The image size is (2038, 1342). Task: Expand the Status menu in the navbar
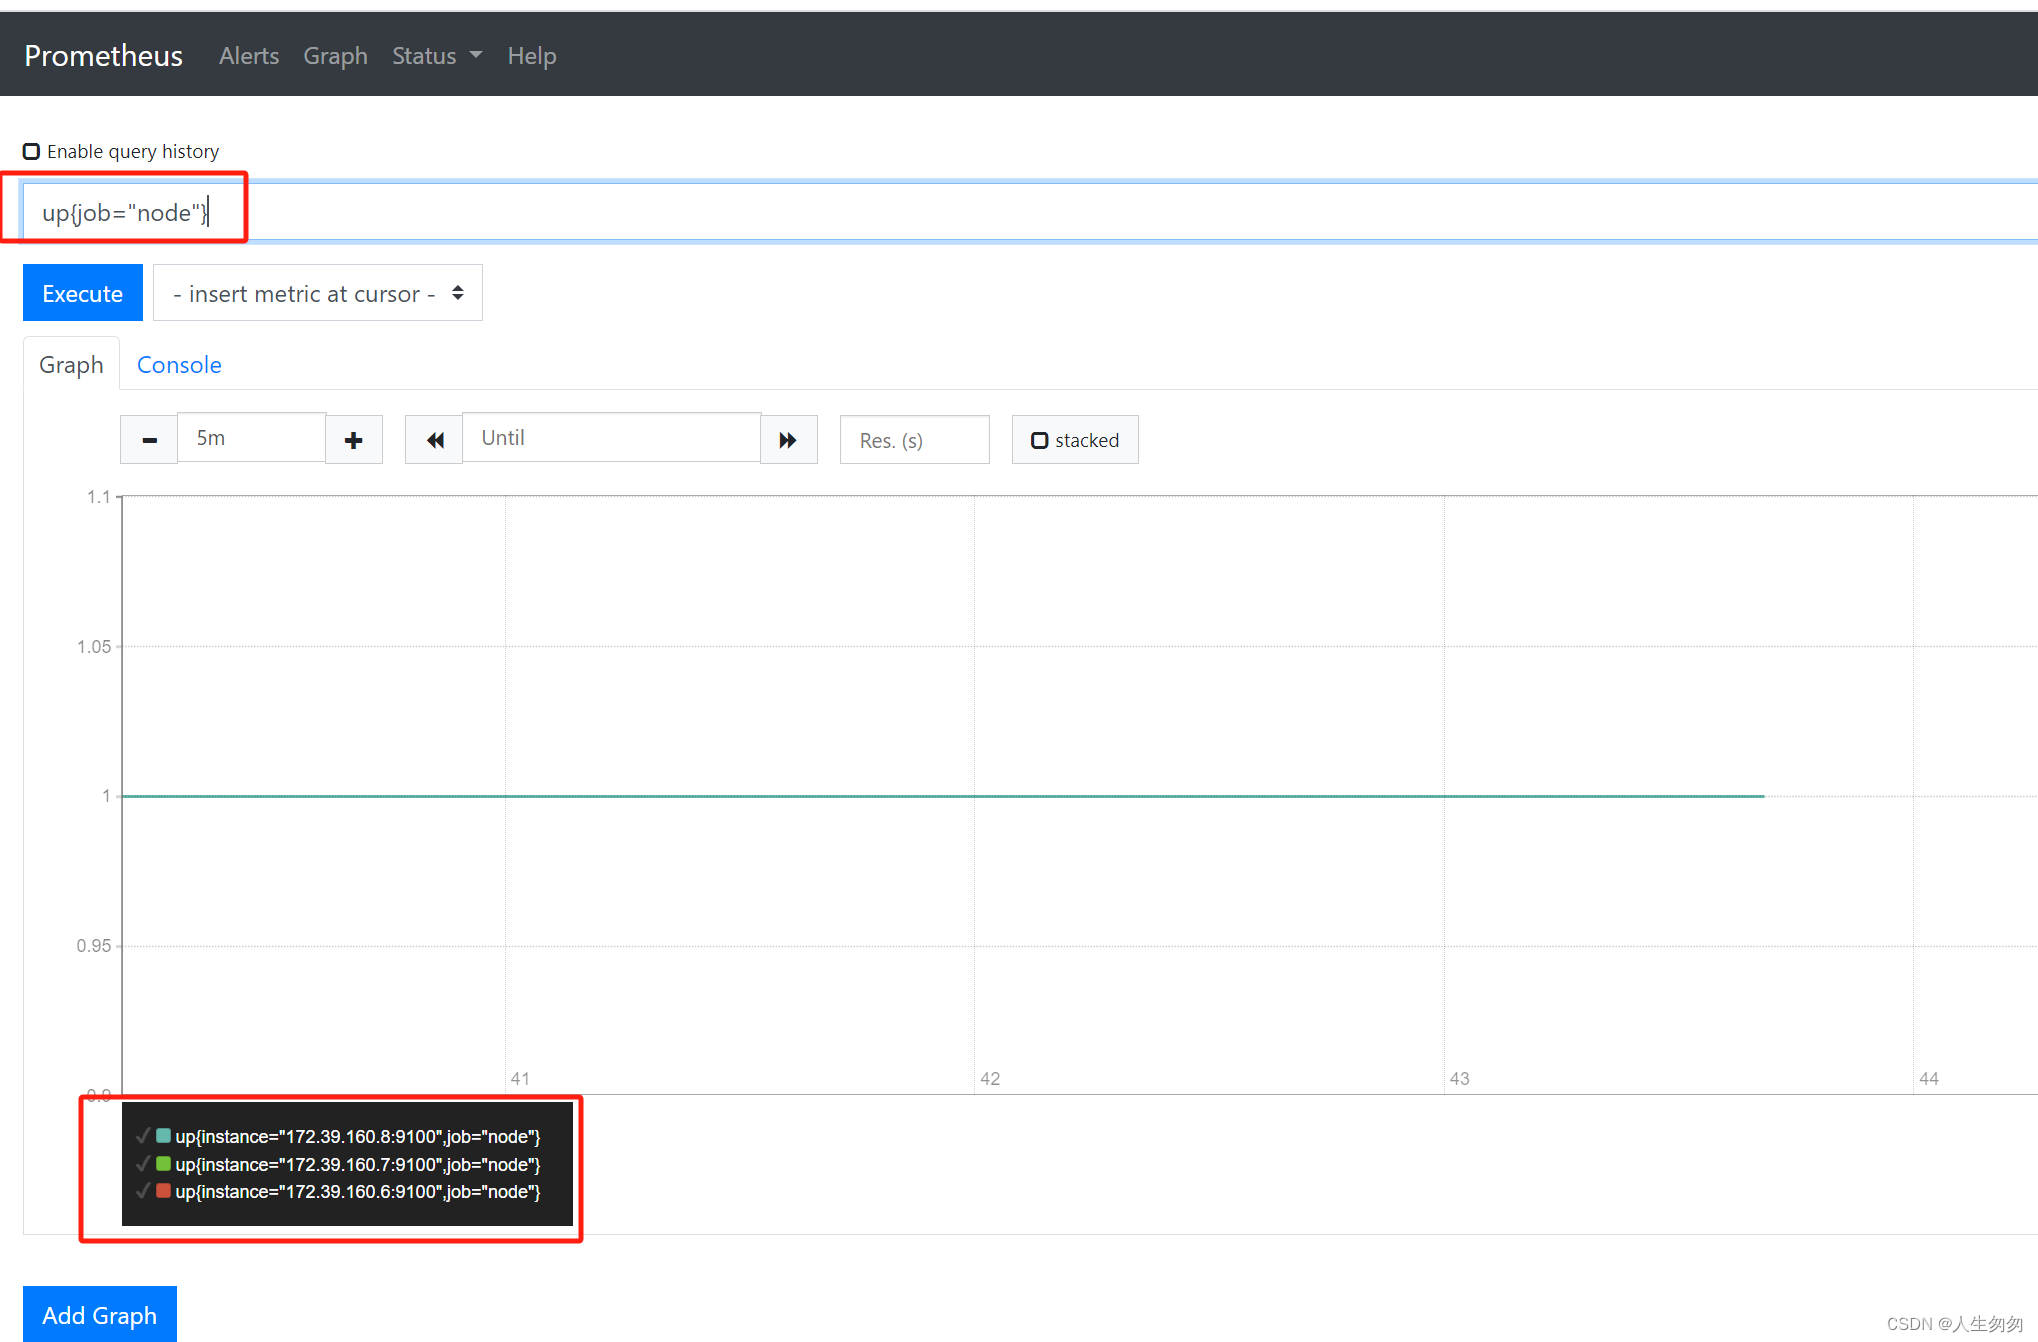[436, 56]
